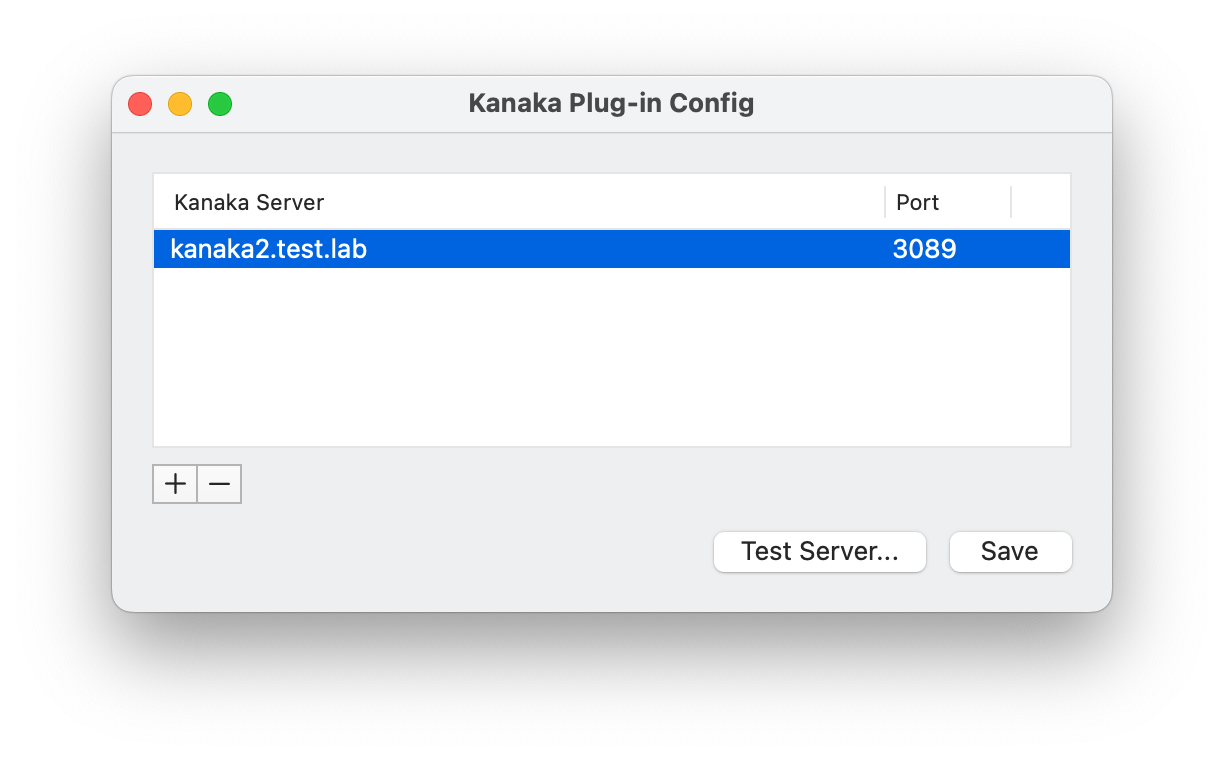
Task: Click highlighted row gap between name and port
Action: [620, 249]
